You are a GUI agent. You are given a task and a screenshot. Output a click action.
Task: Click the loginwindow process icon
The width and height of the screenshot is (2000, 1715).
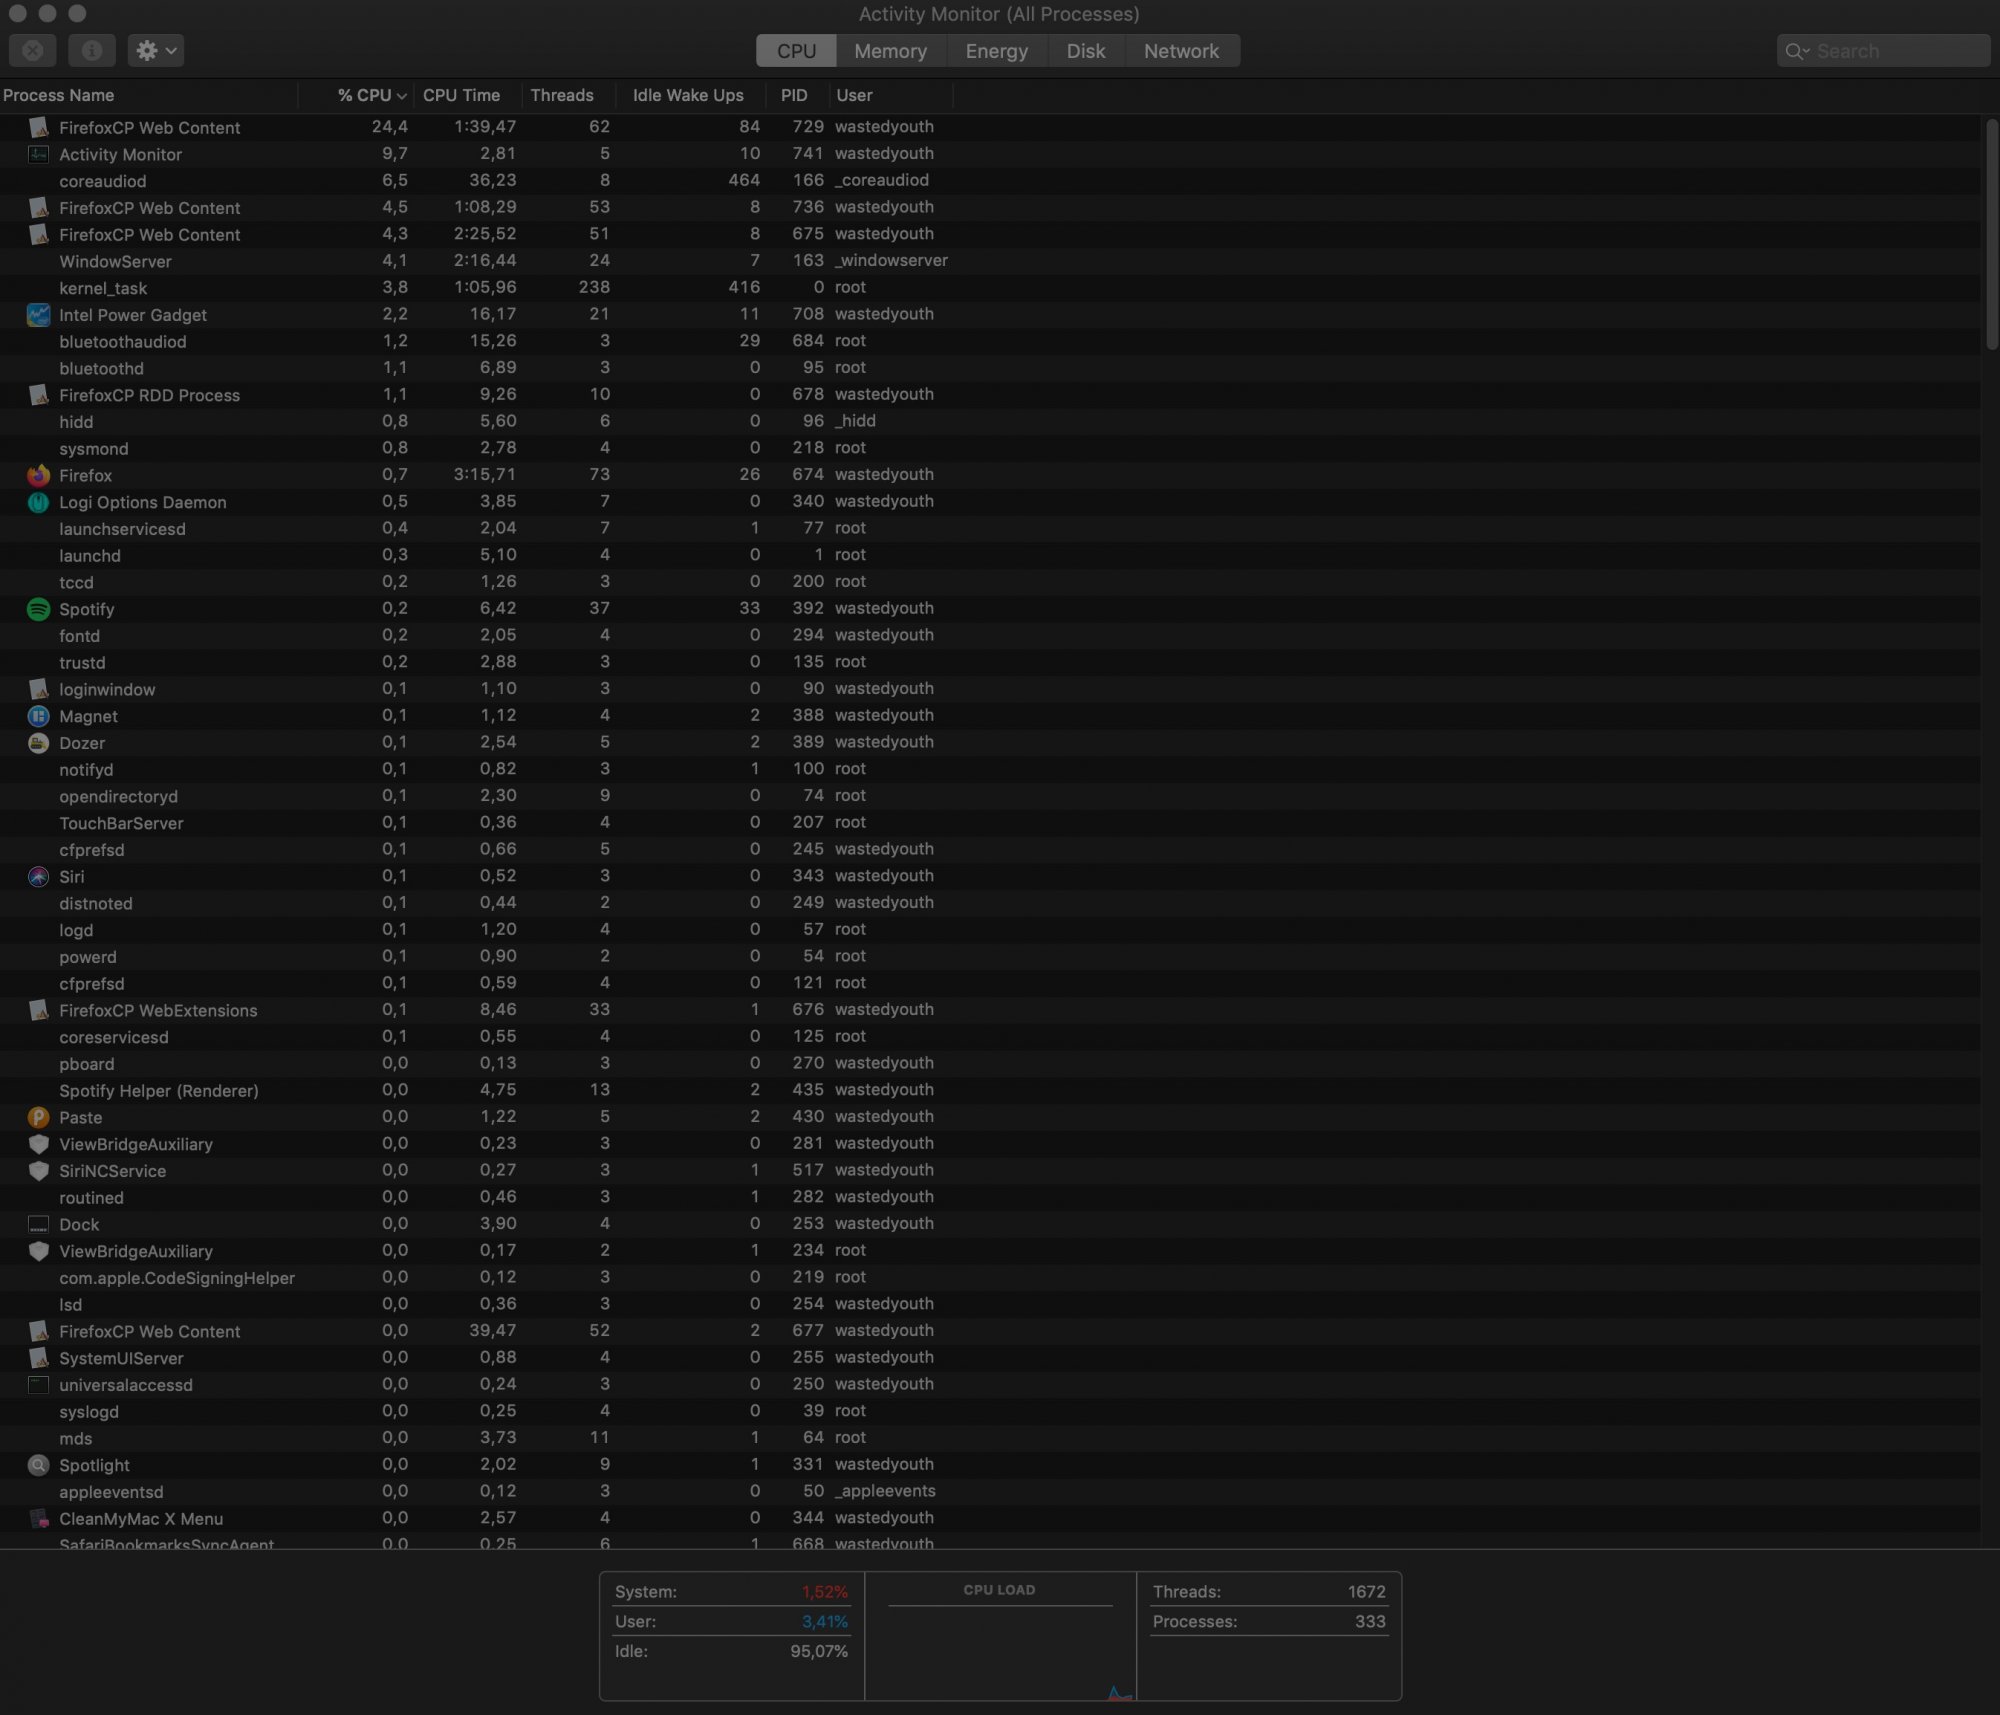click(38, 689)
